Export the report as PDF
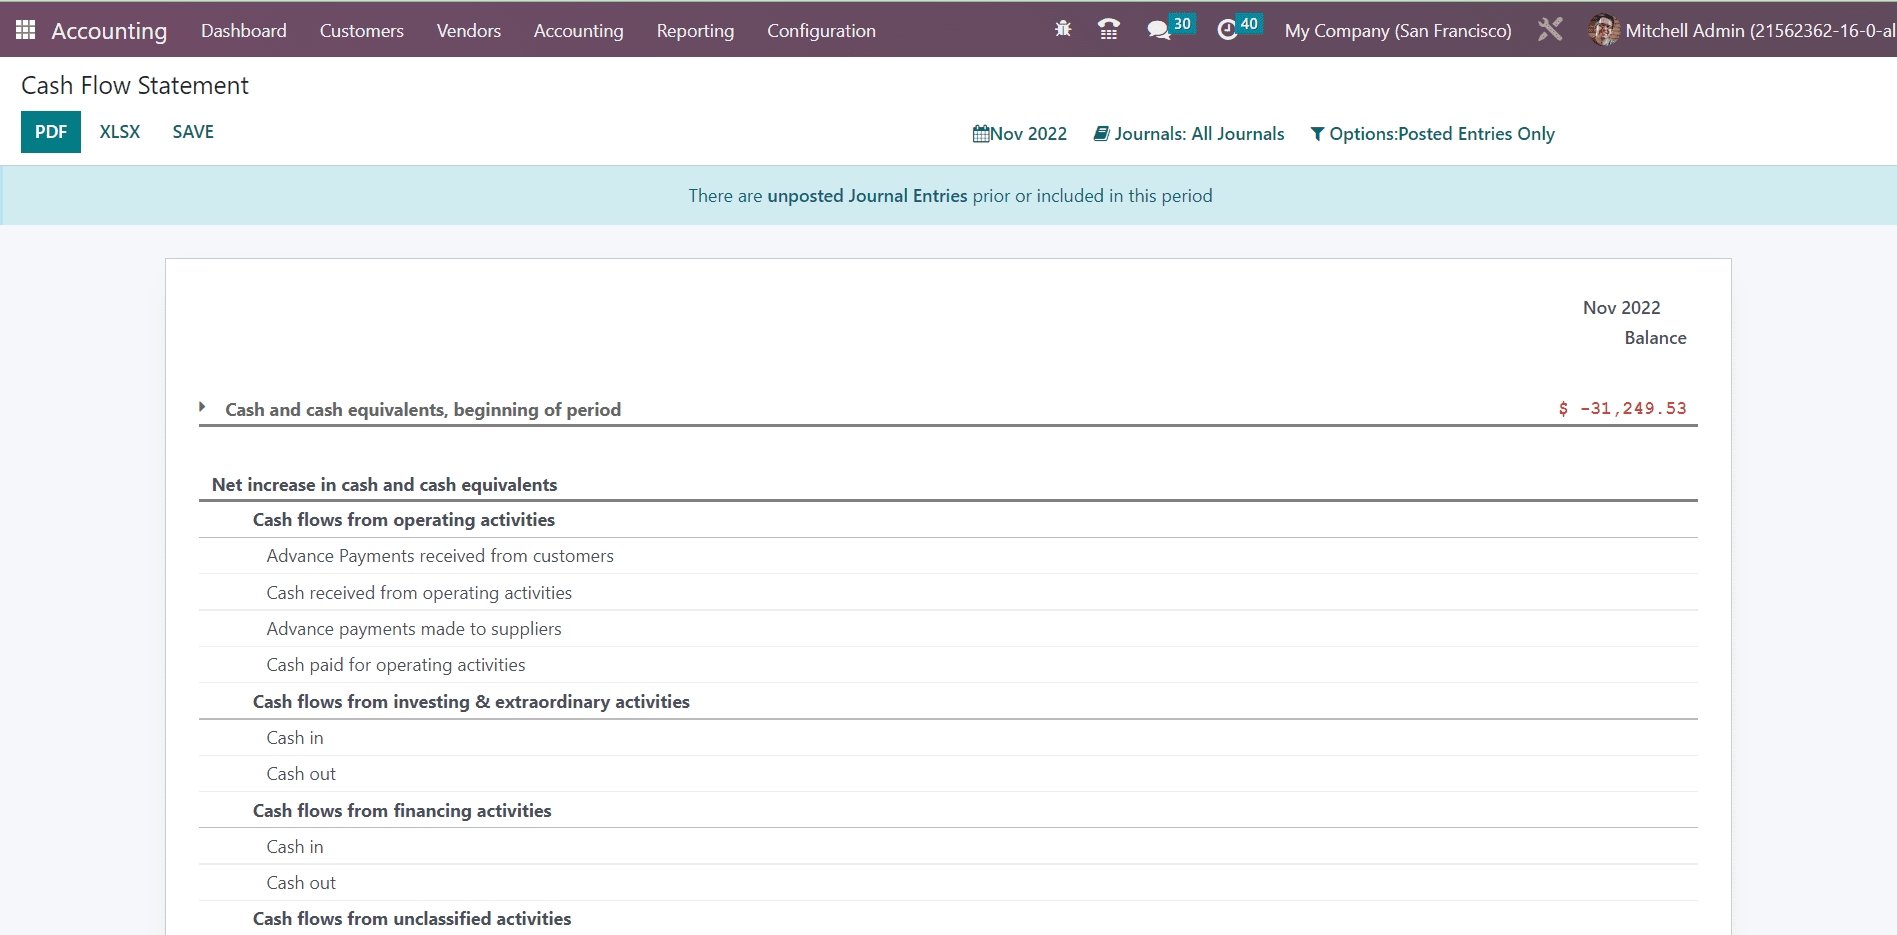1897x935 pixels. [51, 132]
